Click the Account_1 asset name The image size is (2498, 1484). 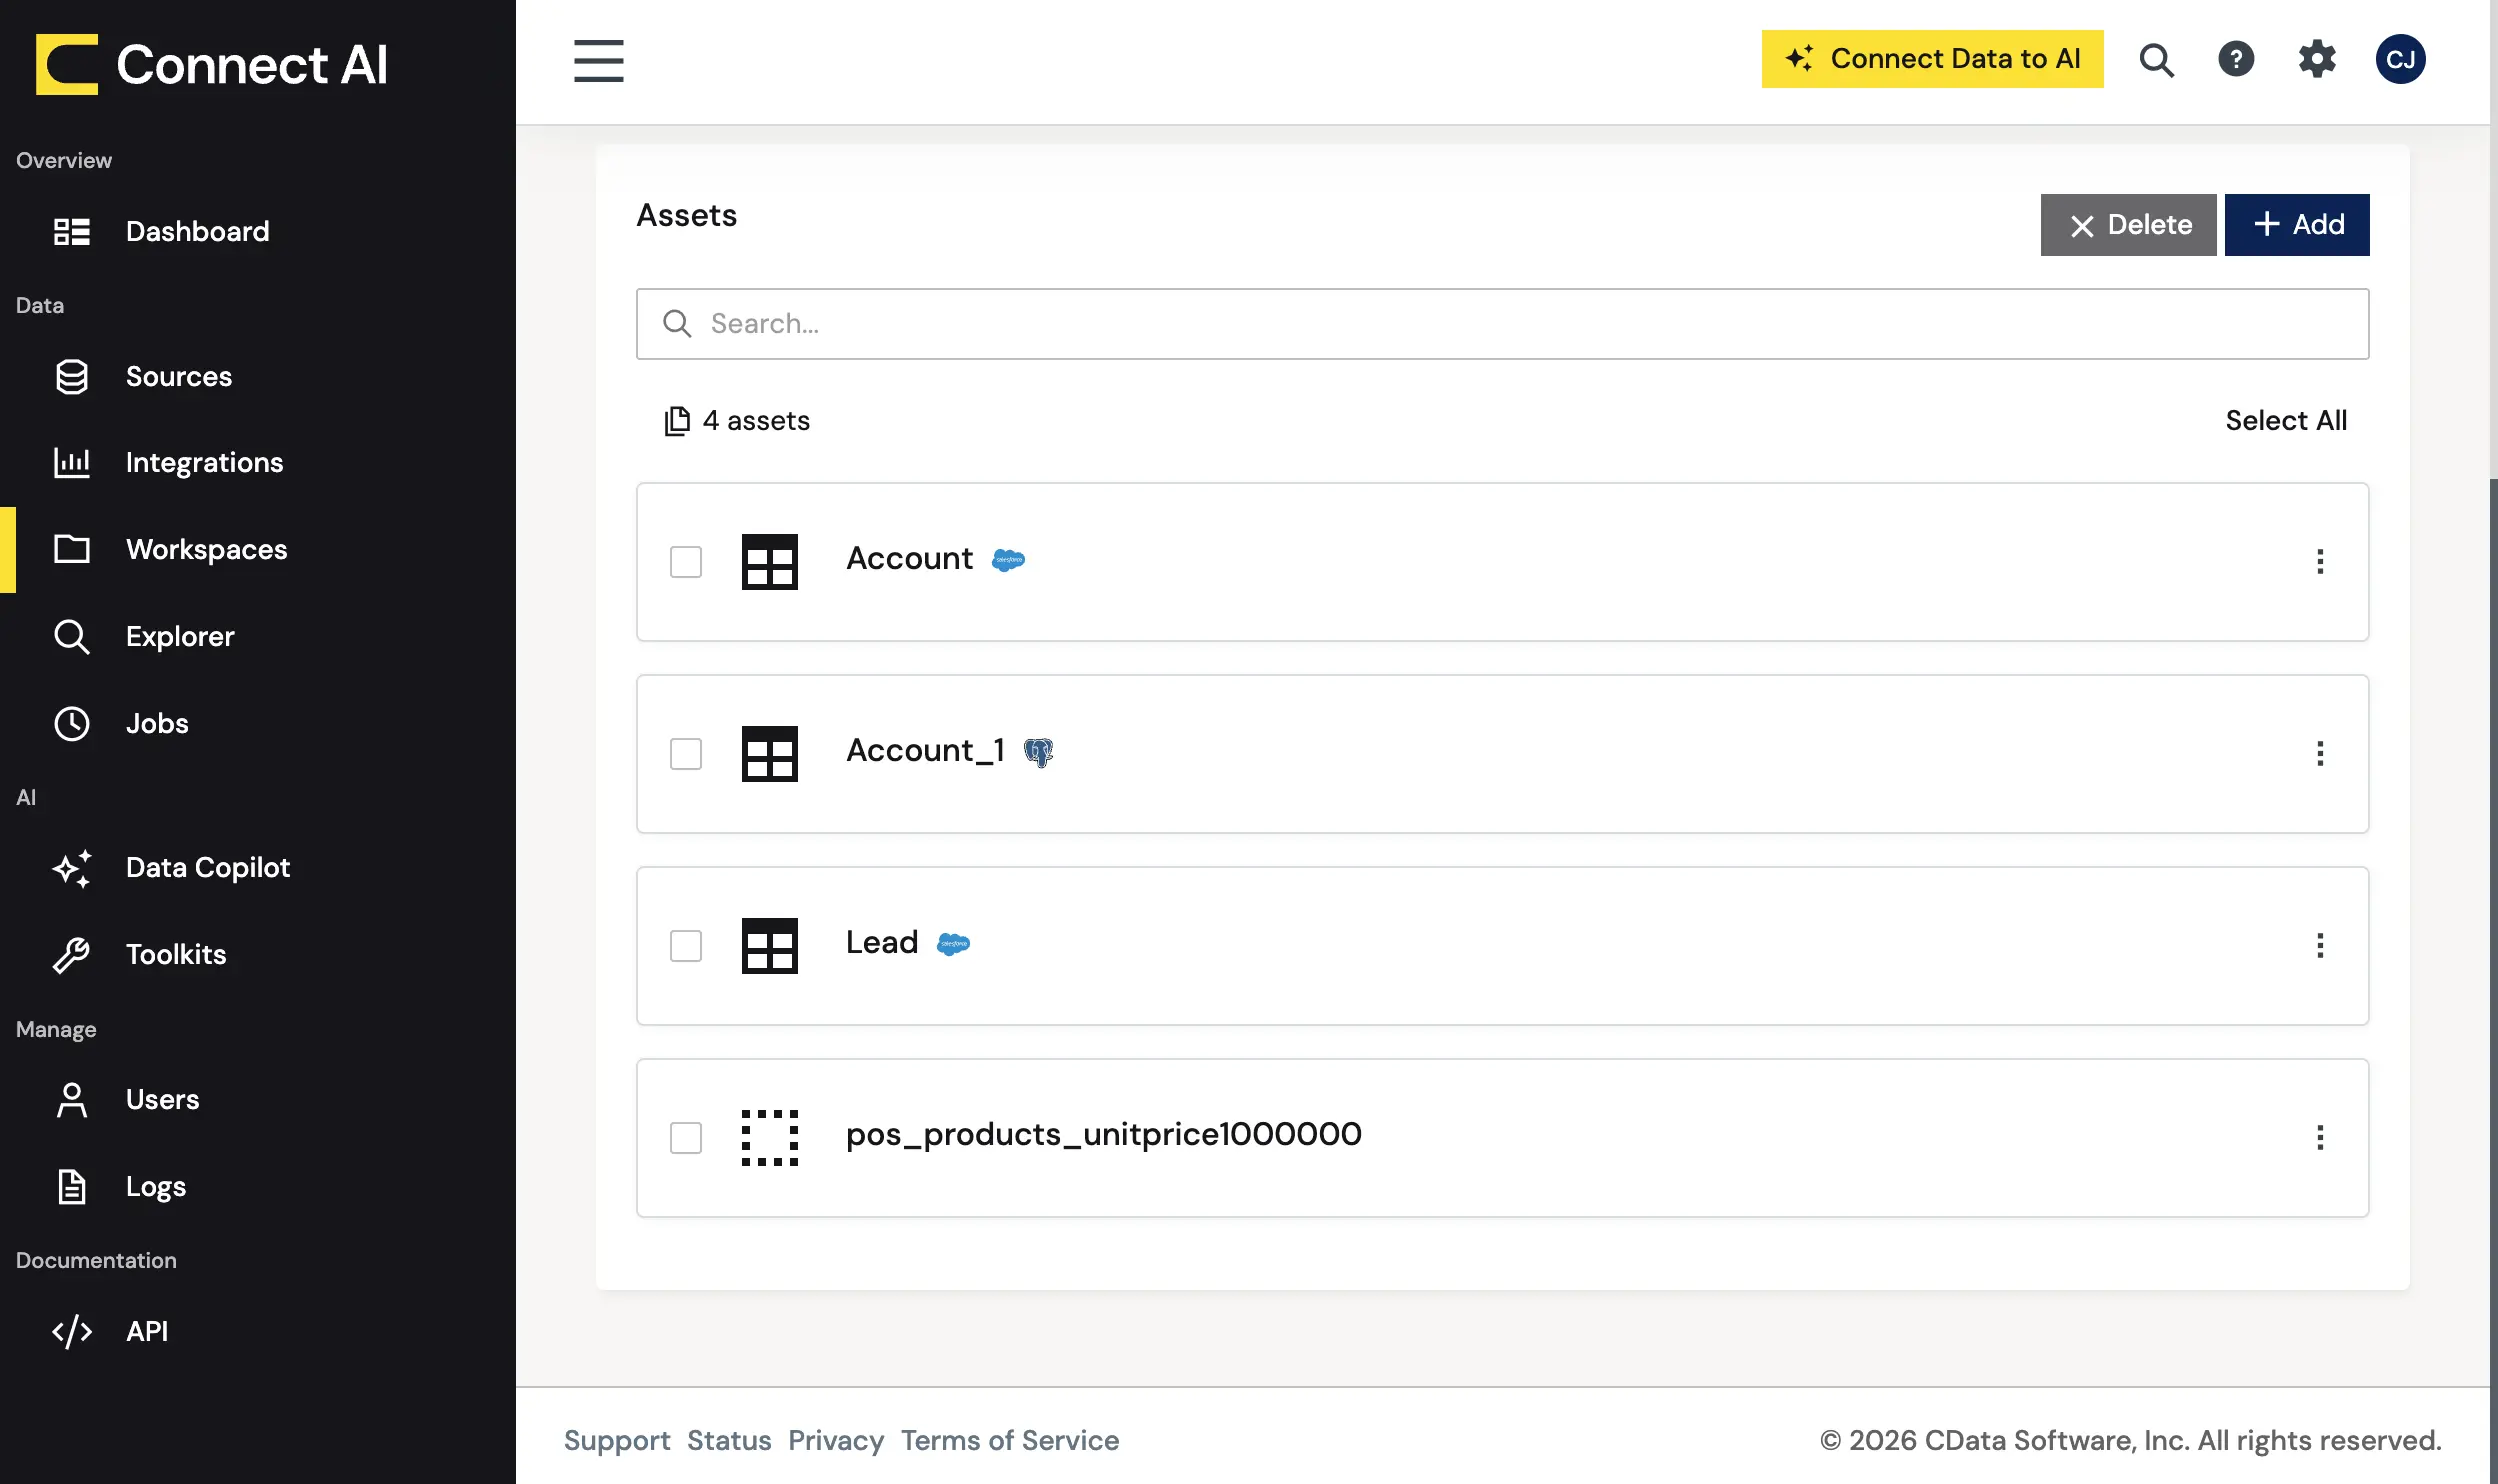[925, 751]
